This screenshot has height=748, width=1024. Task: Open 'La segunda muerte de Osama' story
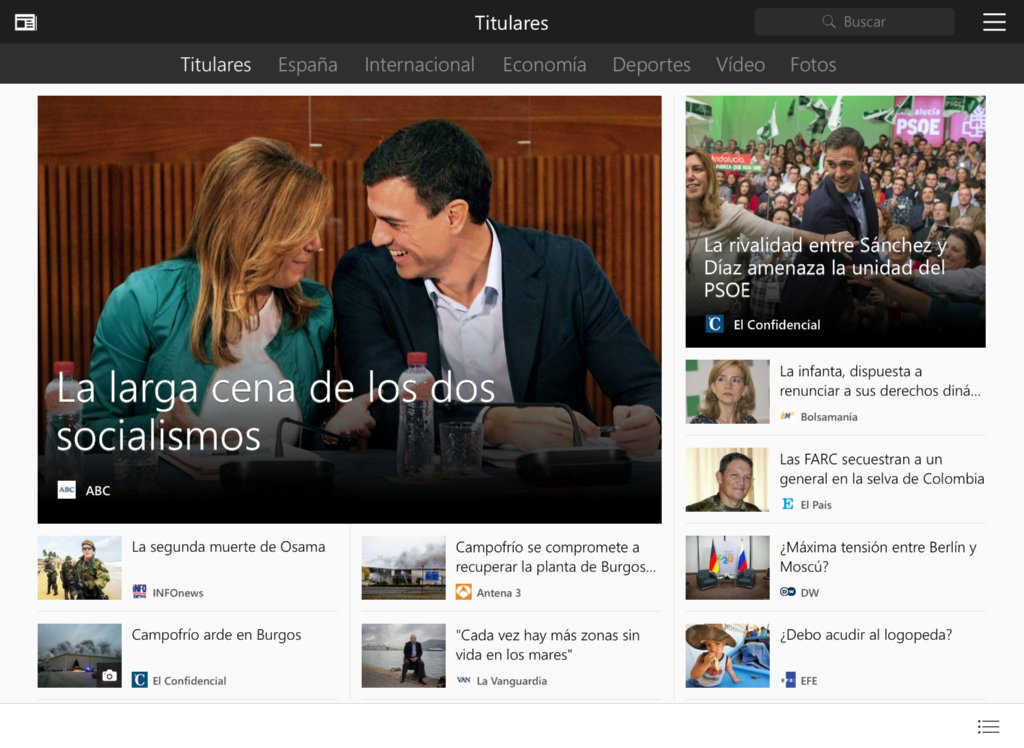click(228, 547)
